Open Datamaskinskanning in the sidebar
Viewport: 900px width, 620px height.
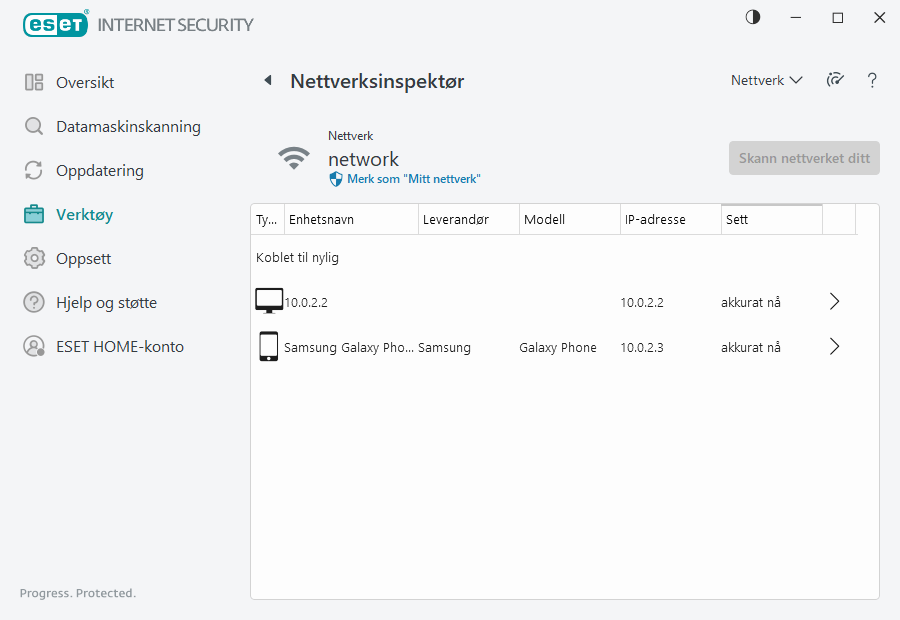128,127
